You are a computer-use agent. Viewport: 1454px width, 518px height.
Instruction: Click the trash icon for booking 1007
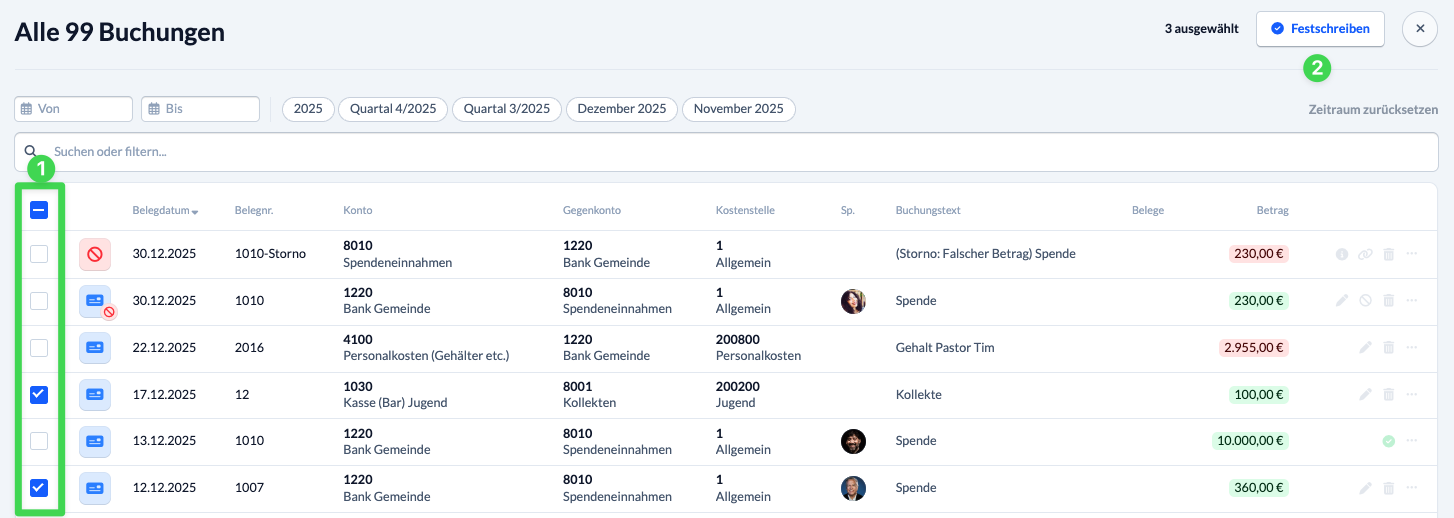pyautogui.click(x=1388, y=488)
